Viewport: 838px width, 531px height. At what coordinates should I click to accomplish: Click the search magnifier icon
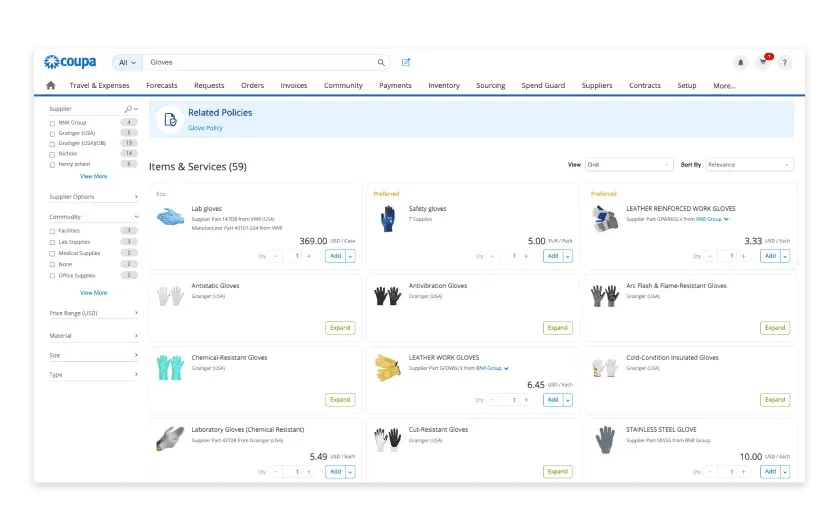(x=381, y=63)
